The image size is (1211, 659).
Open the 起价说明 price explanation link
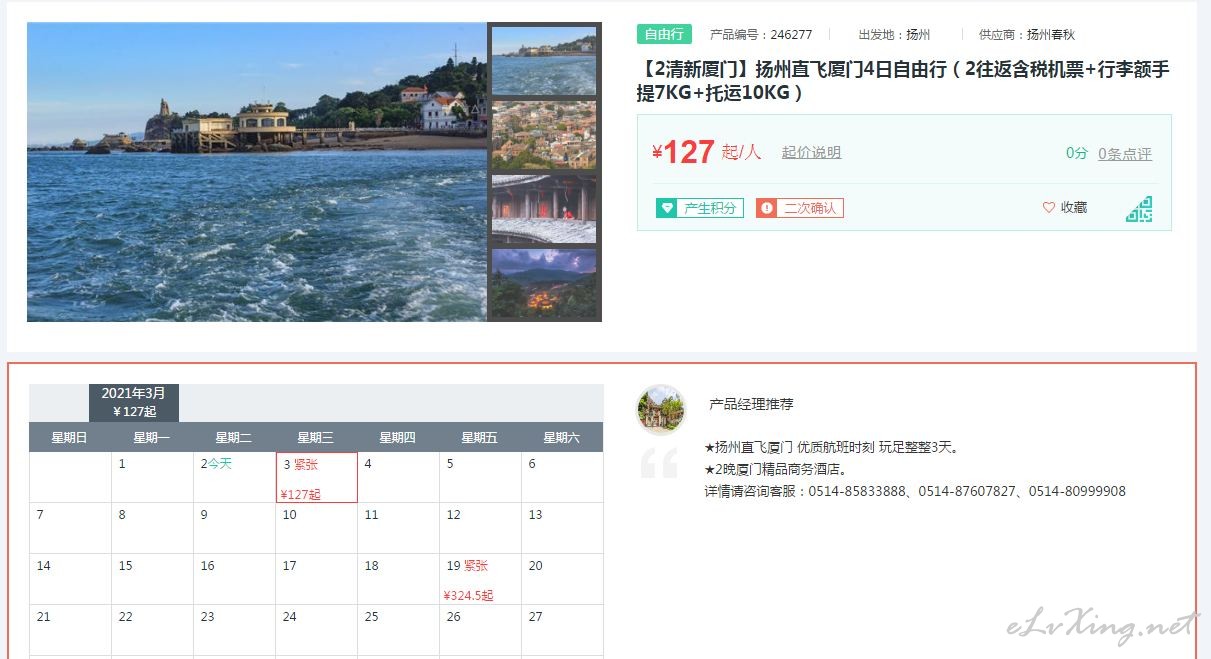pos(811,153)
